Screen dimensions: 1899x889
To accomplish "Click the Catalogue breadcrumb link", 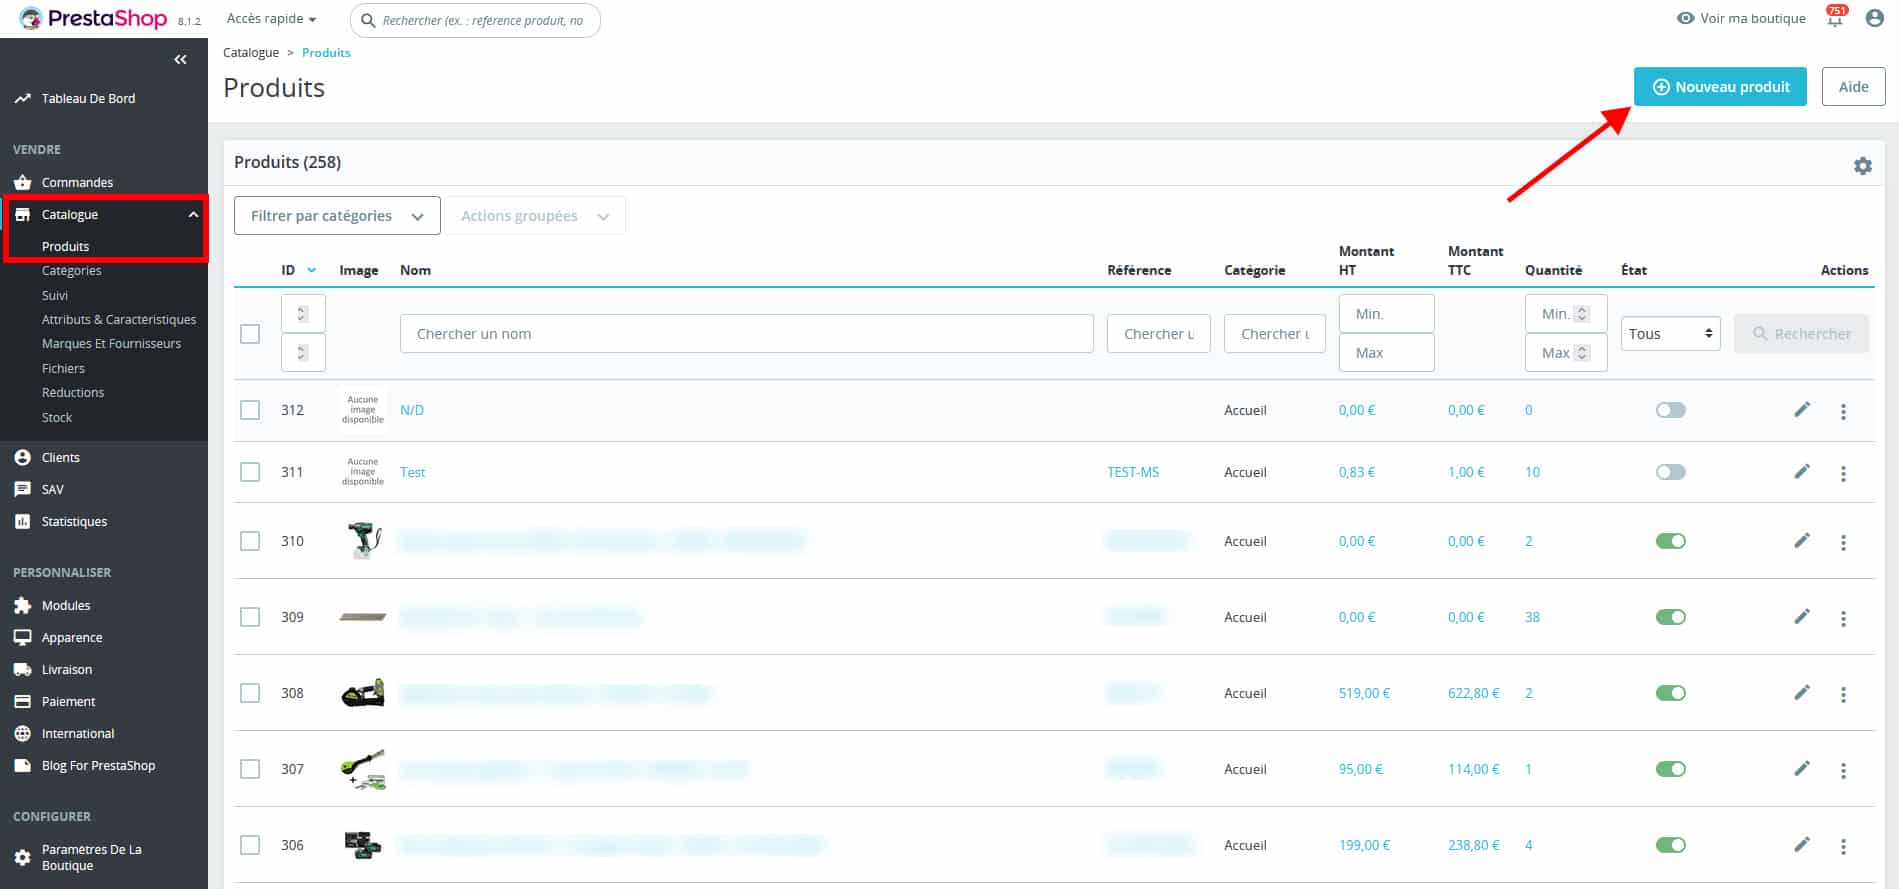I will click(x=251, y=53).
